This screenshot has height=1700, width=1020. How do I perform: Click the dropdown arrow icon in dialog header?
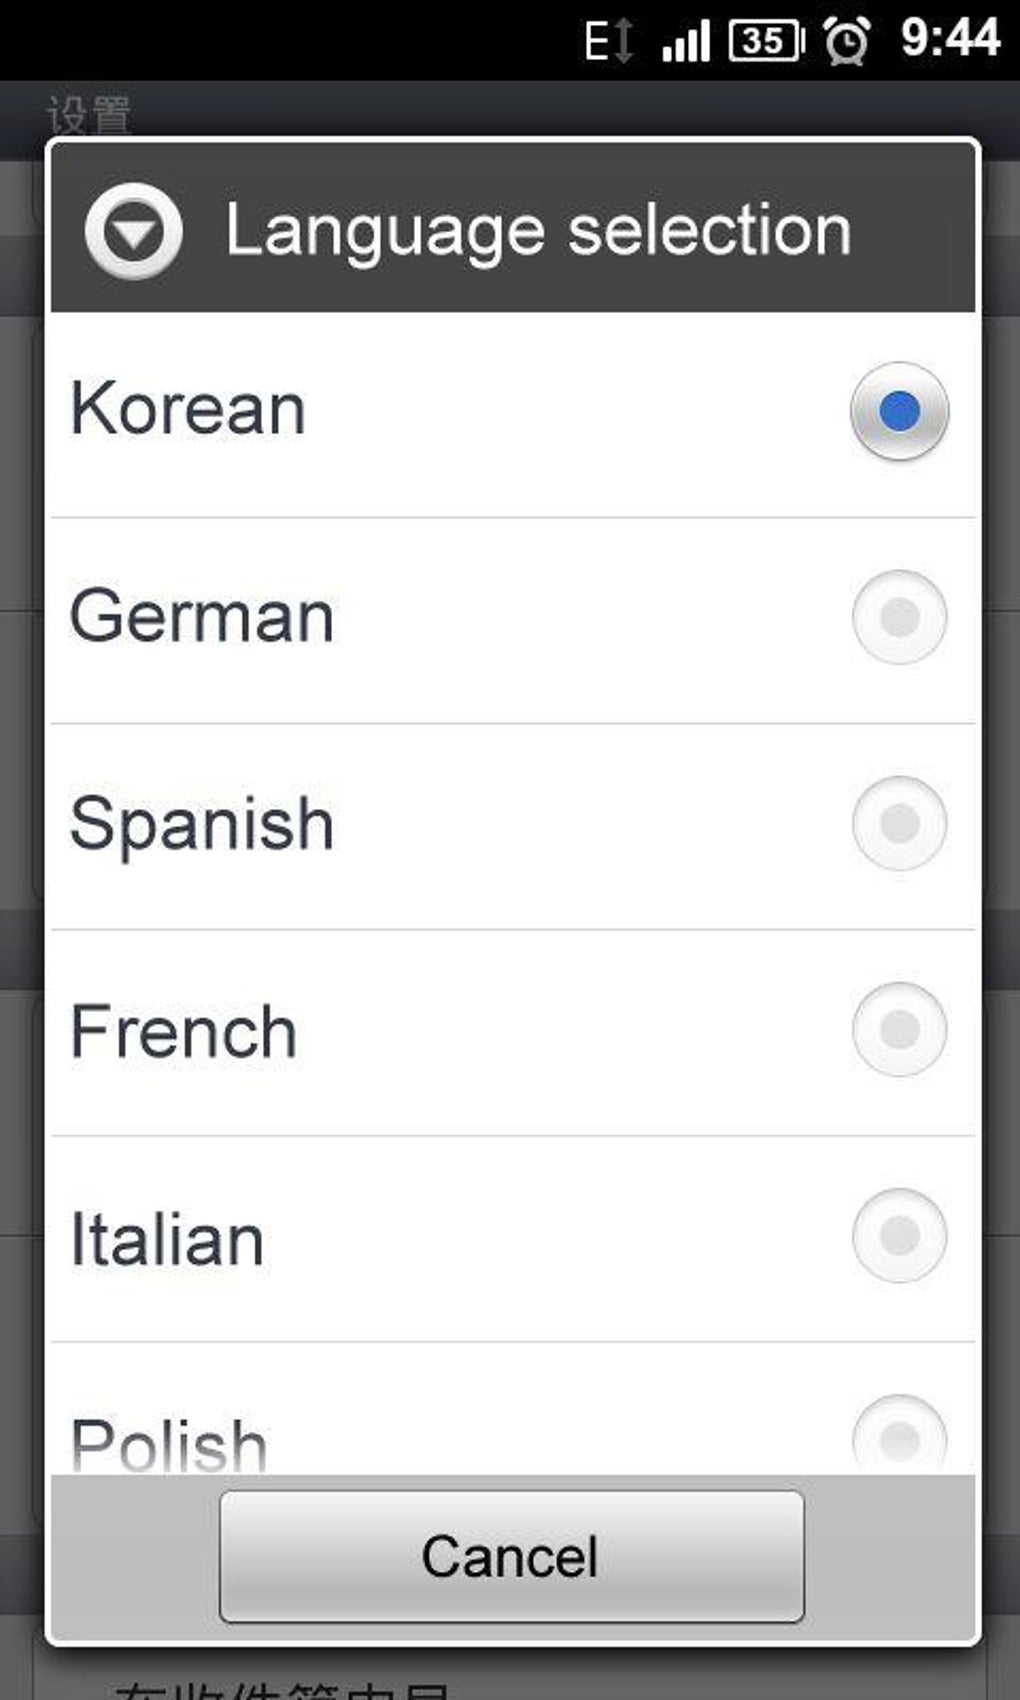tap(134, 231)
